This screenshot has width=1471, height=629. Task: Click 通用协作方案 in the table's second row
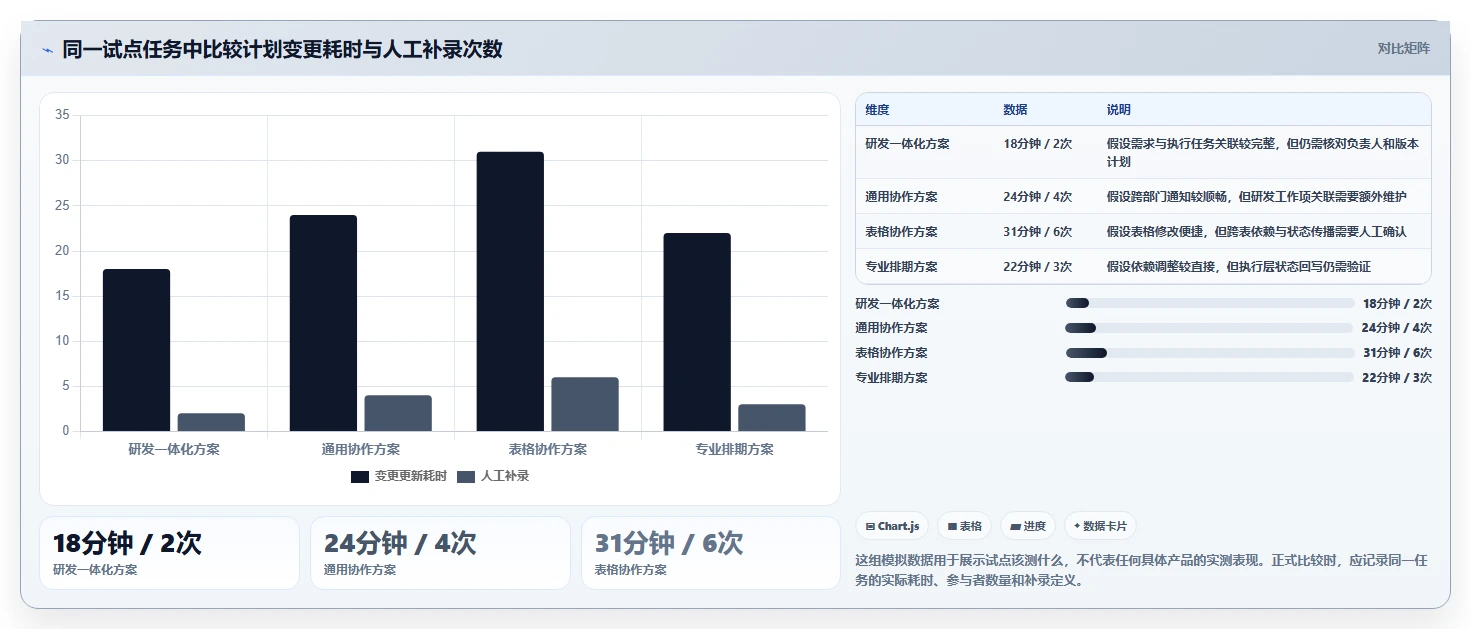[901, 197]
